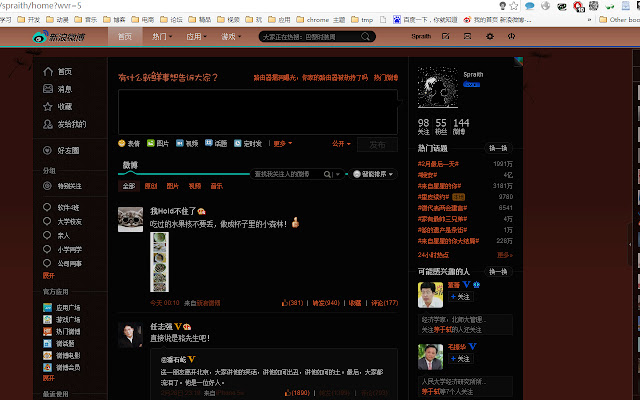The height and width of the screenshot is (400, 640).
Task: Expand 应用 dropdown in top nav
Action: pos(196,37)
